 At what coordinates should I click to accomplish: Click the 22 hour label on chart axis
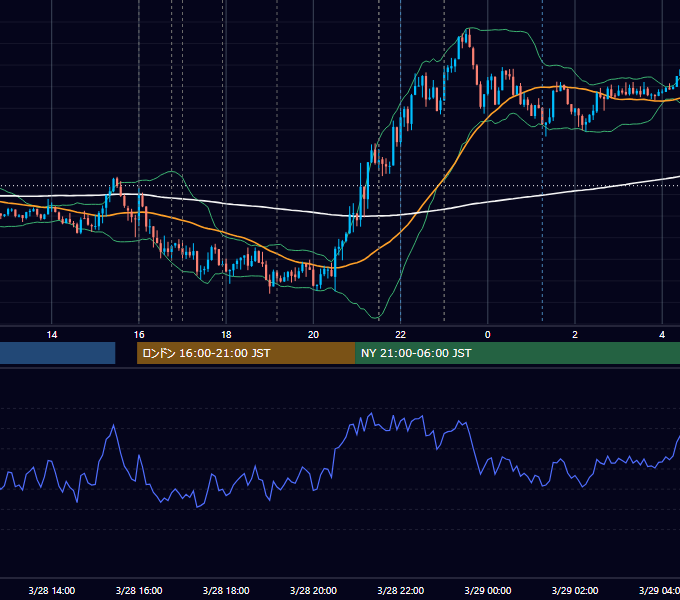pos(400,335)
